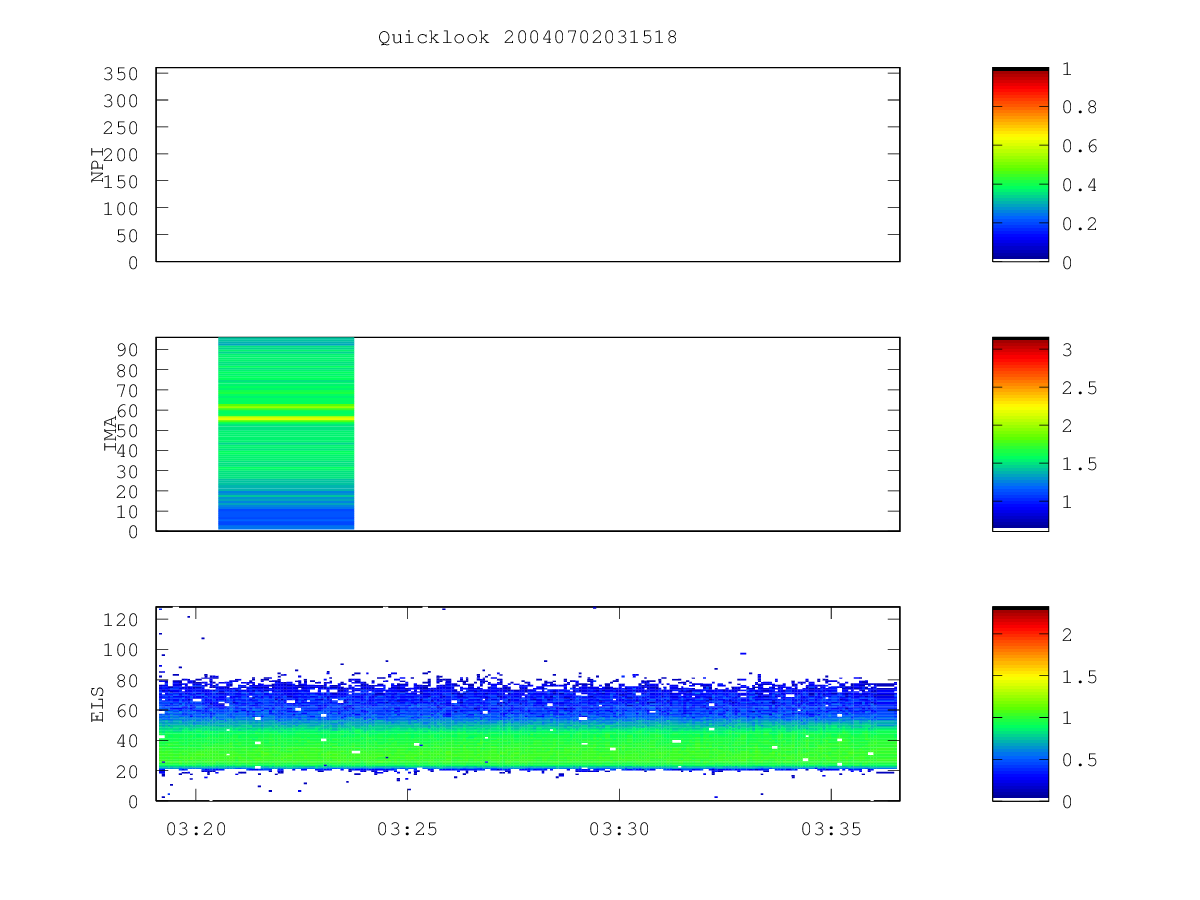Click the 150 tick on NPI axis

pyautogui.click(x=121, y=181)
